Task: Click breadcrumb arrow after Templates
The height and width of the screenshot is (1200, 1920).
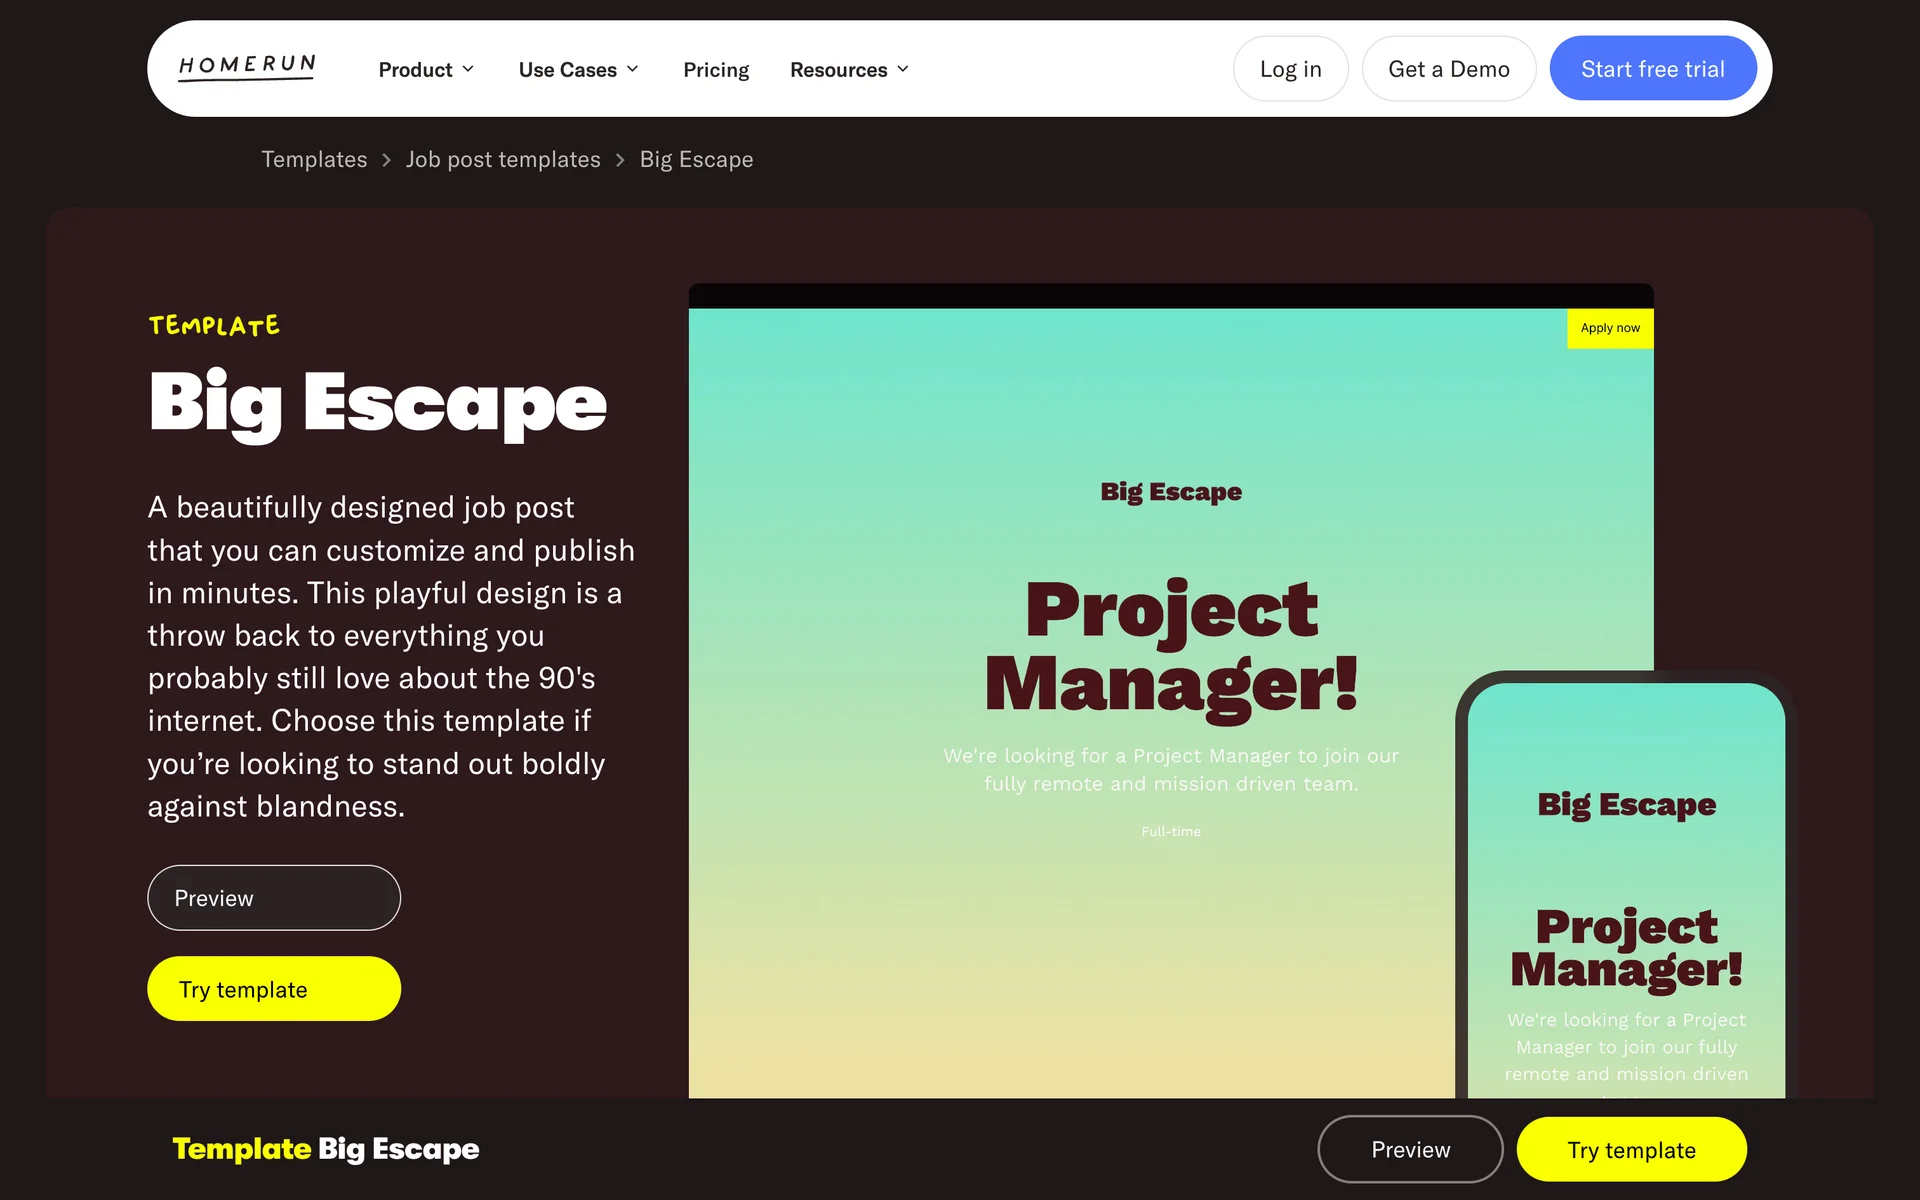Action: [x=387, y=160]
